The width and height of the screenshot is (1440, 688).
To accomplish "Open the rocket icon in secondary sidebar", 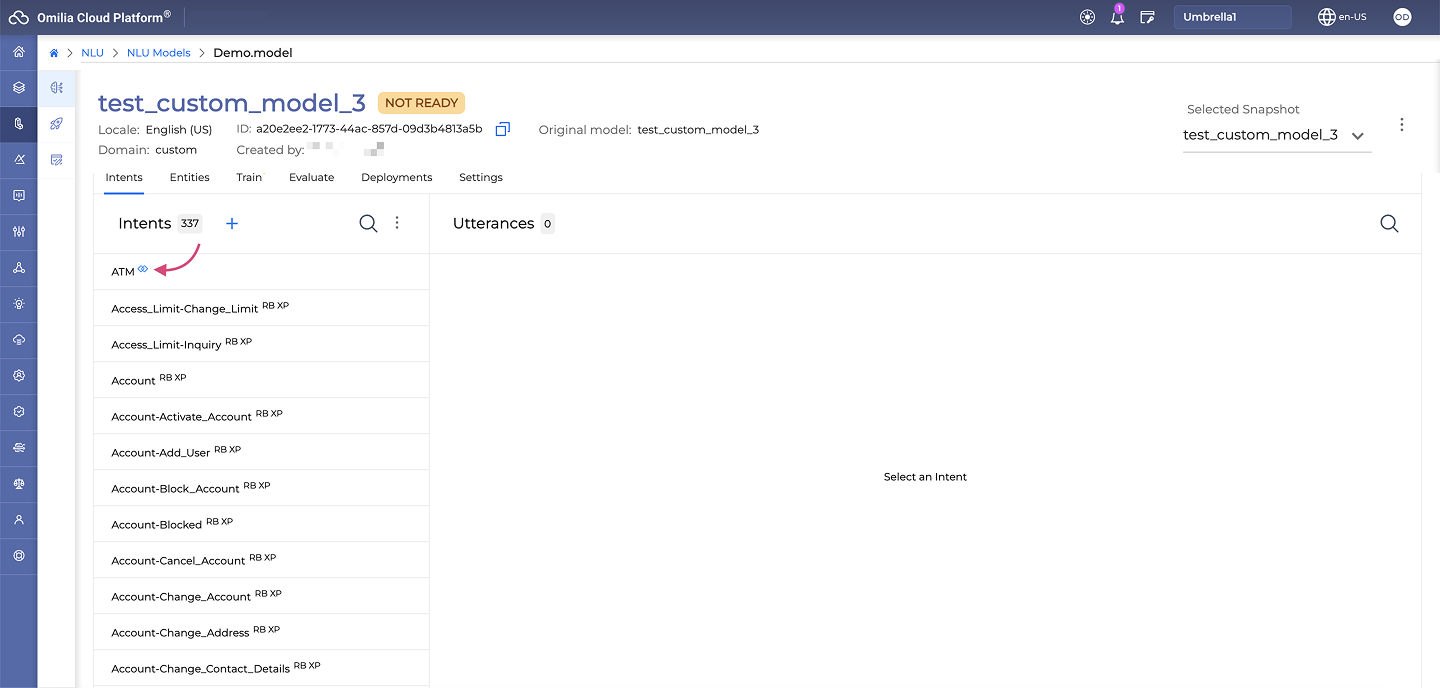I will (57, 123).
